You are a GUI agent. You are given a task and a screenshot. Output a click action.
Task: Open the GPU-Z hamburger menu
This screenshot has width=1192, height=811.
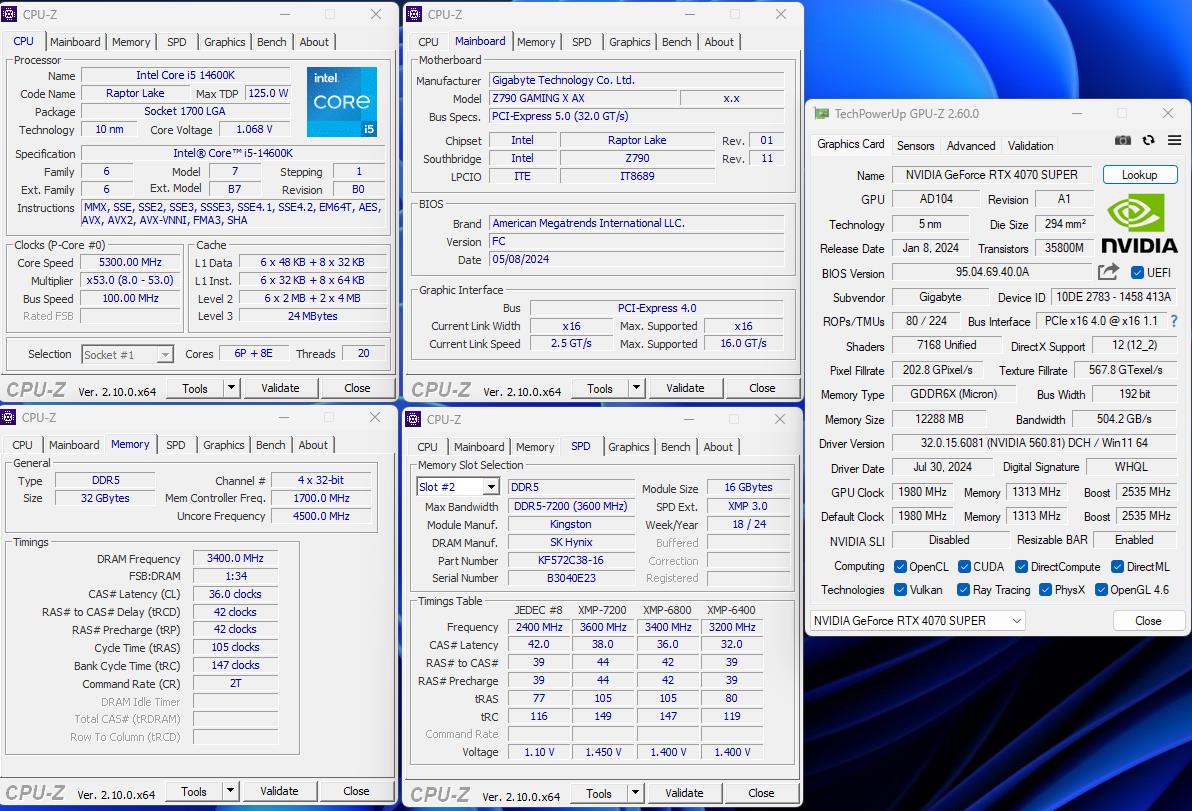1174,141
